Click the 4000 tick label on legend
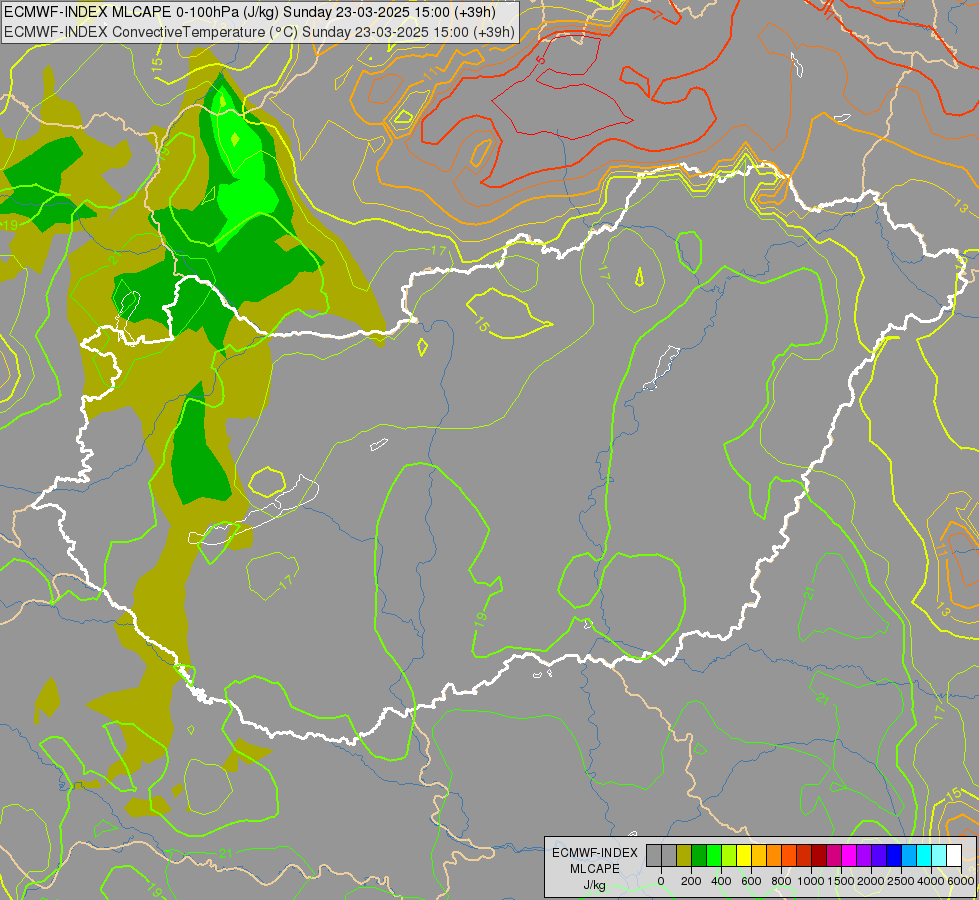 [x=931, y=881]
